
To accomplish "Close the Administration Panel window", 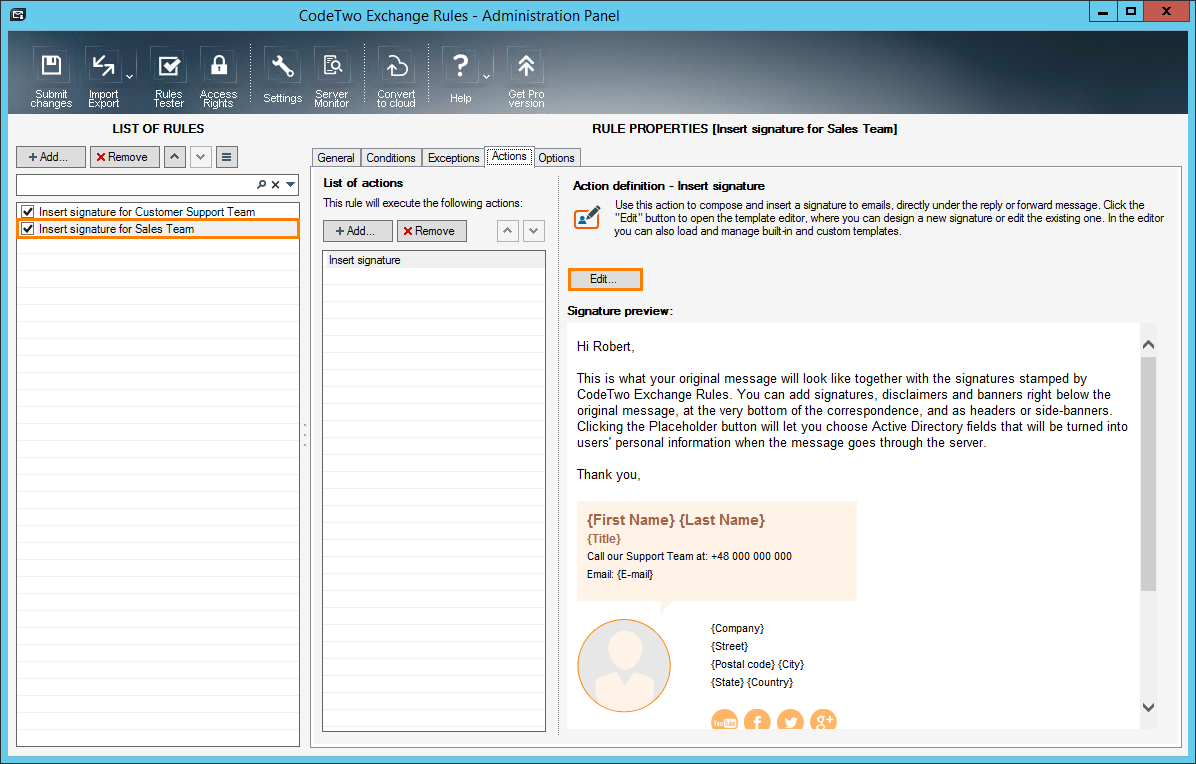I will [x=1166, y=11].
